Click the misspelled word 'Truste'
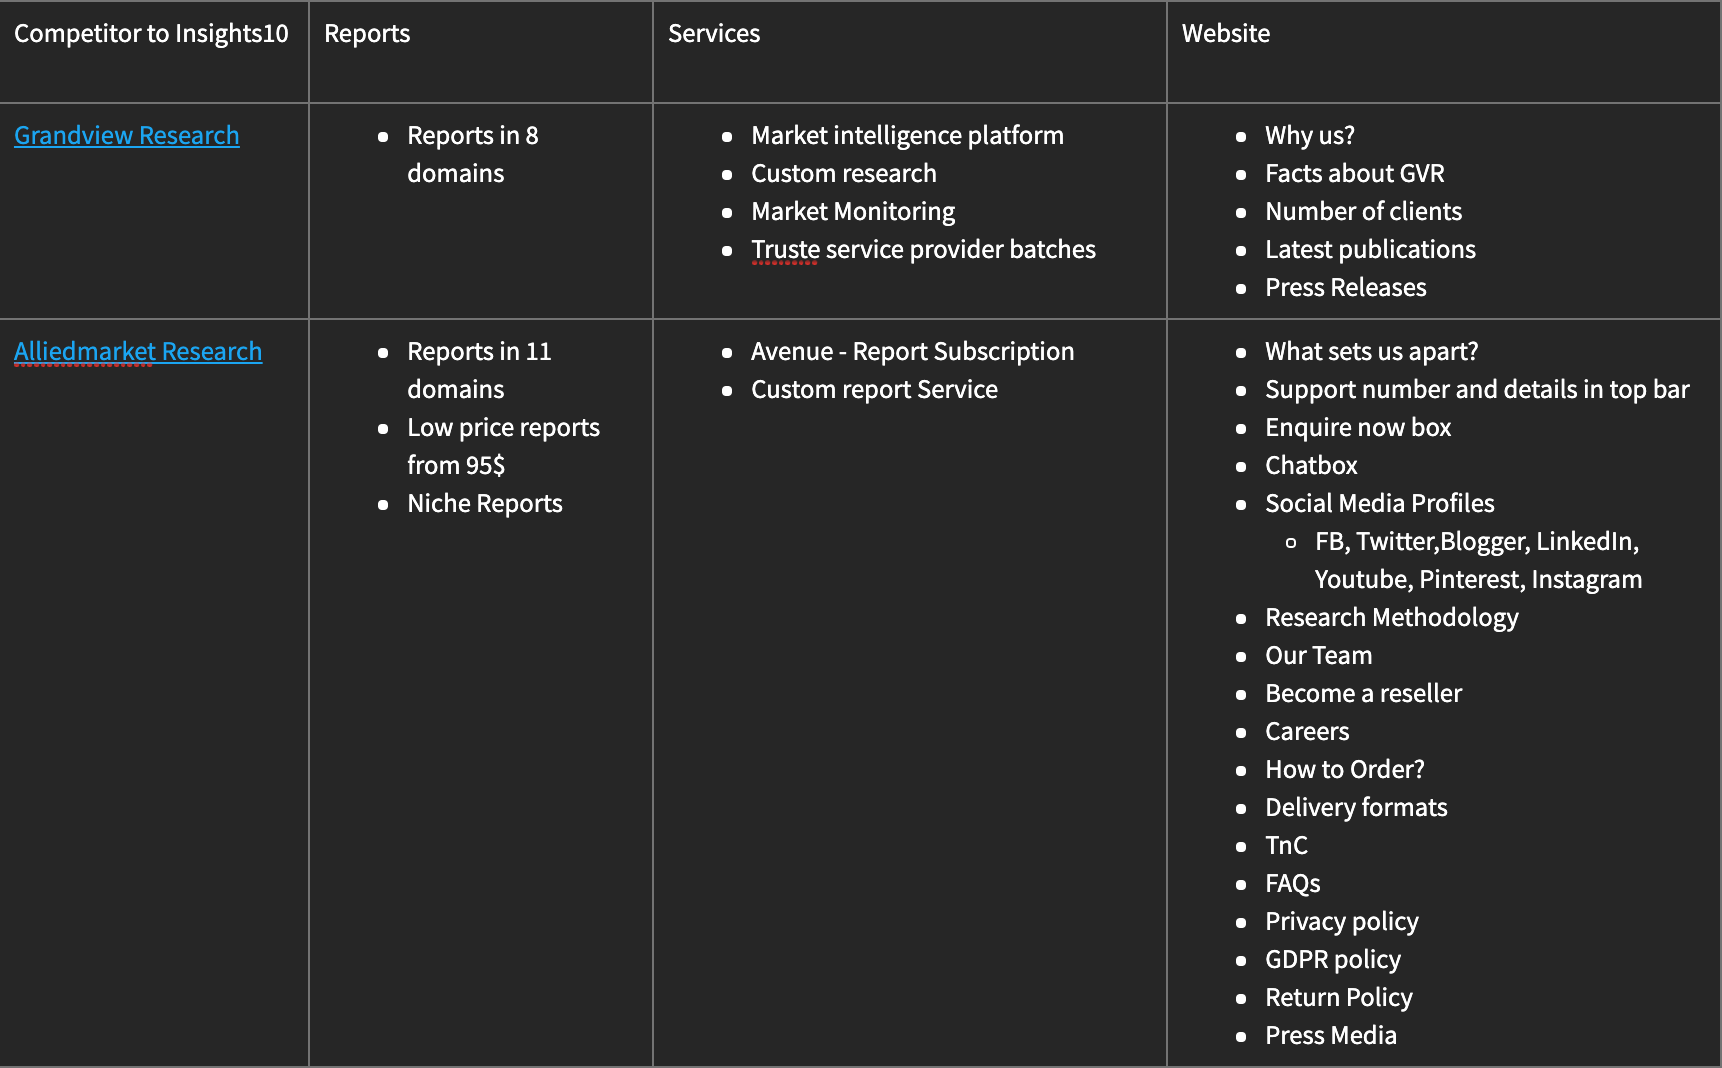The height and width of the screenshot is (1068, 1722). click(x=785, y=249)
